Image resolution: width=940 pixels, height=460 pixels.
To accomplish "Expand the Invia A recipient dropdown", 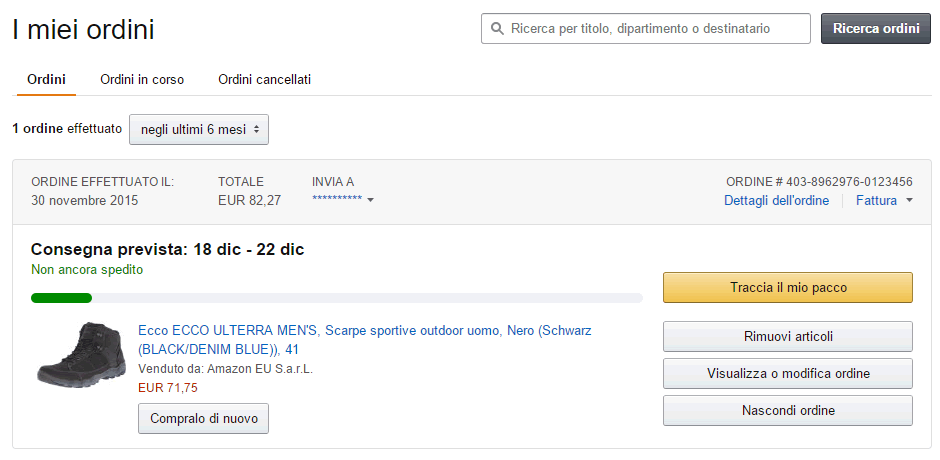I will click(x=342, y=200).
